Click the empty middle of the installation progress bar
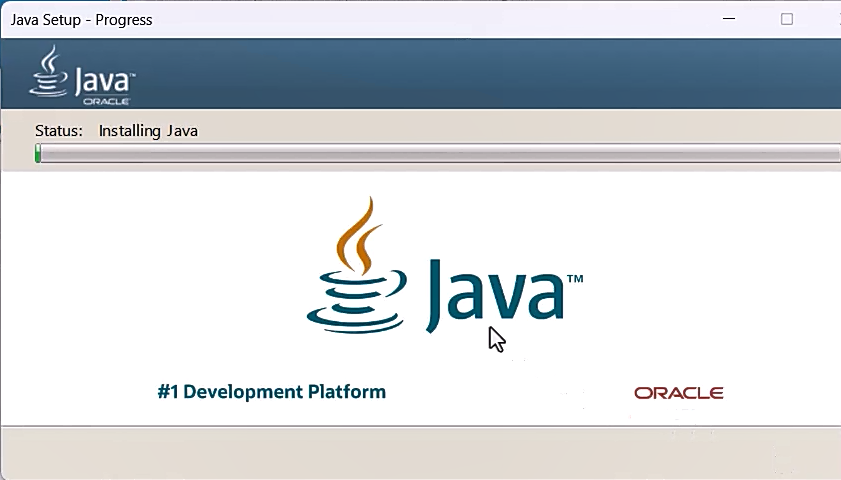Image resolution: width=841 pixels, height=480 pixels. pos(440,153)
